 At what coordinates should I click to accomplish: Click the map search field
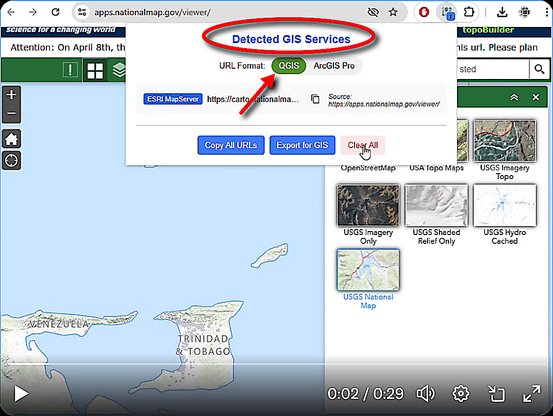click(492, 69)
